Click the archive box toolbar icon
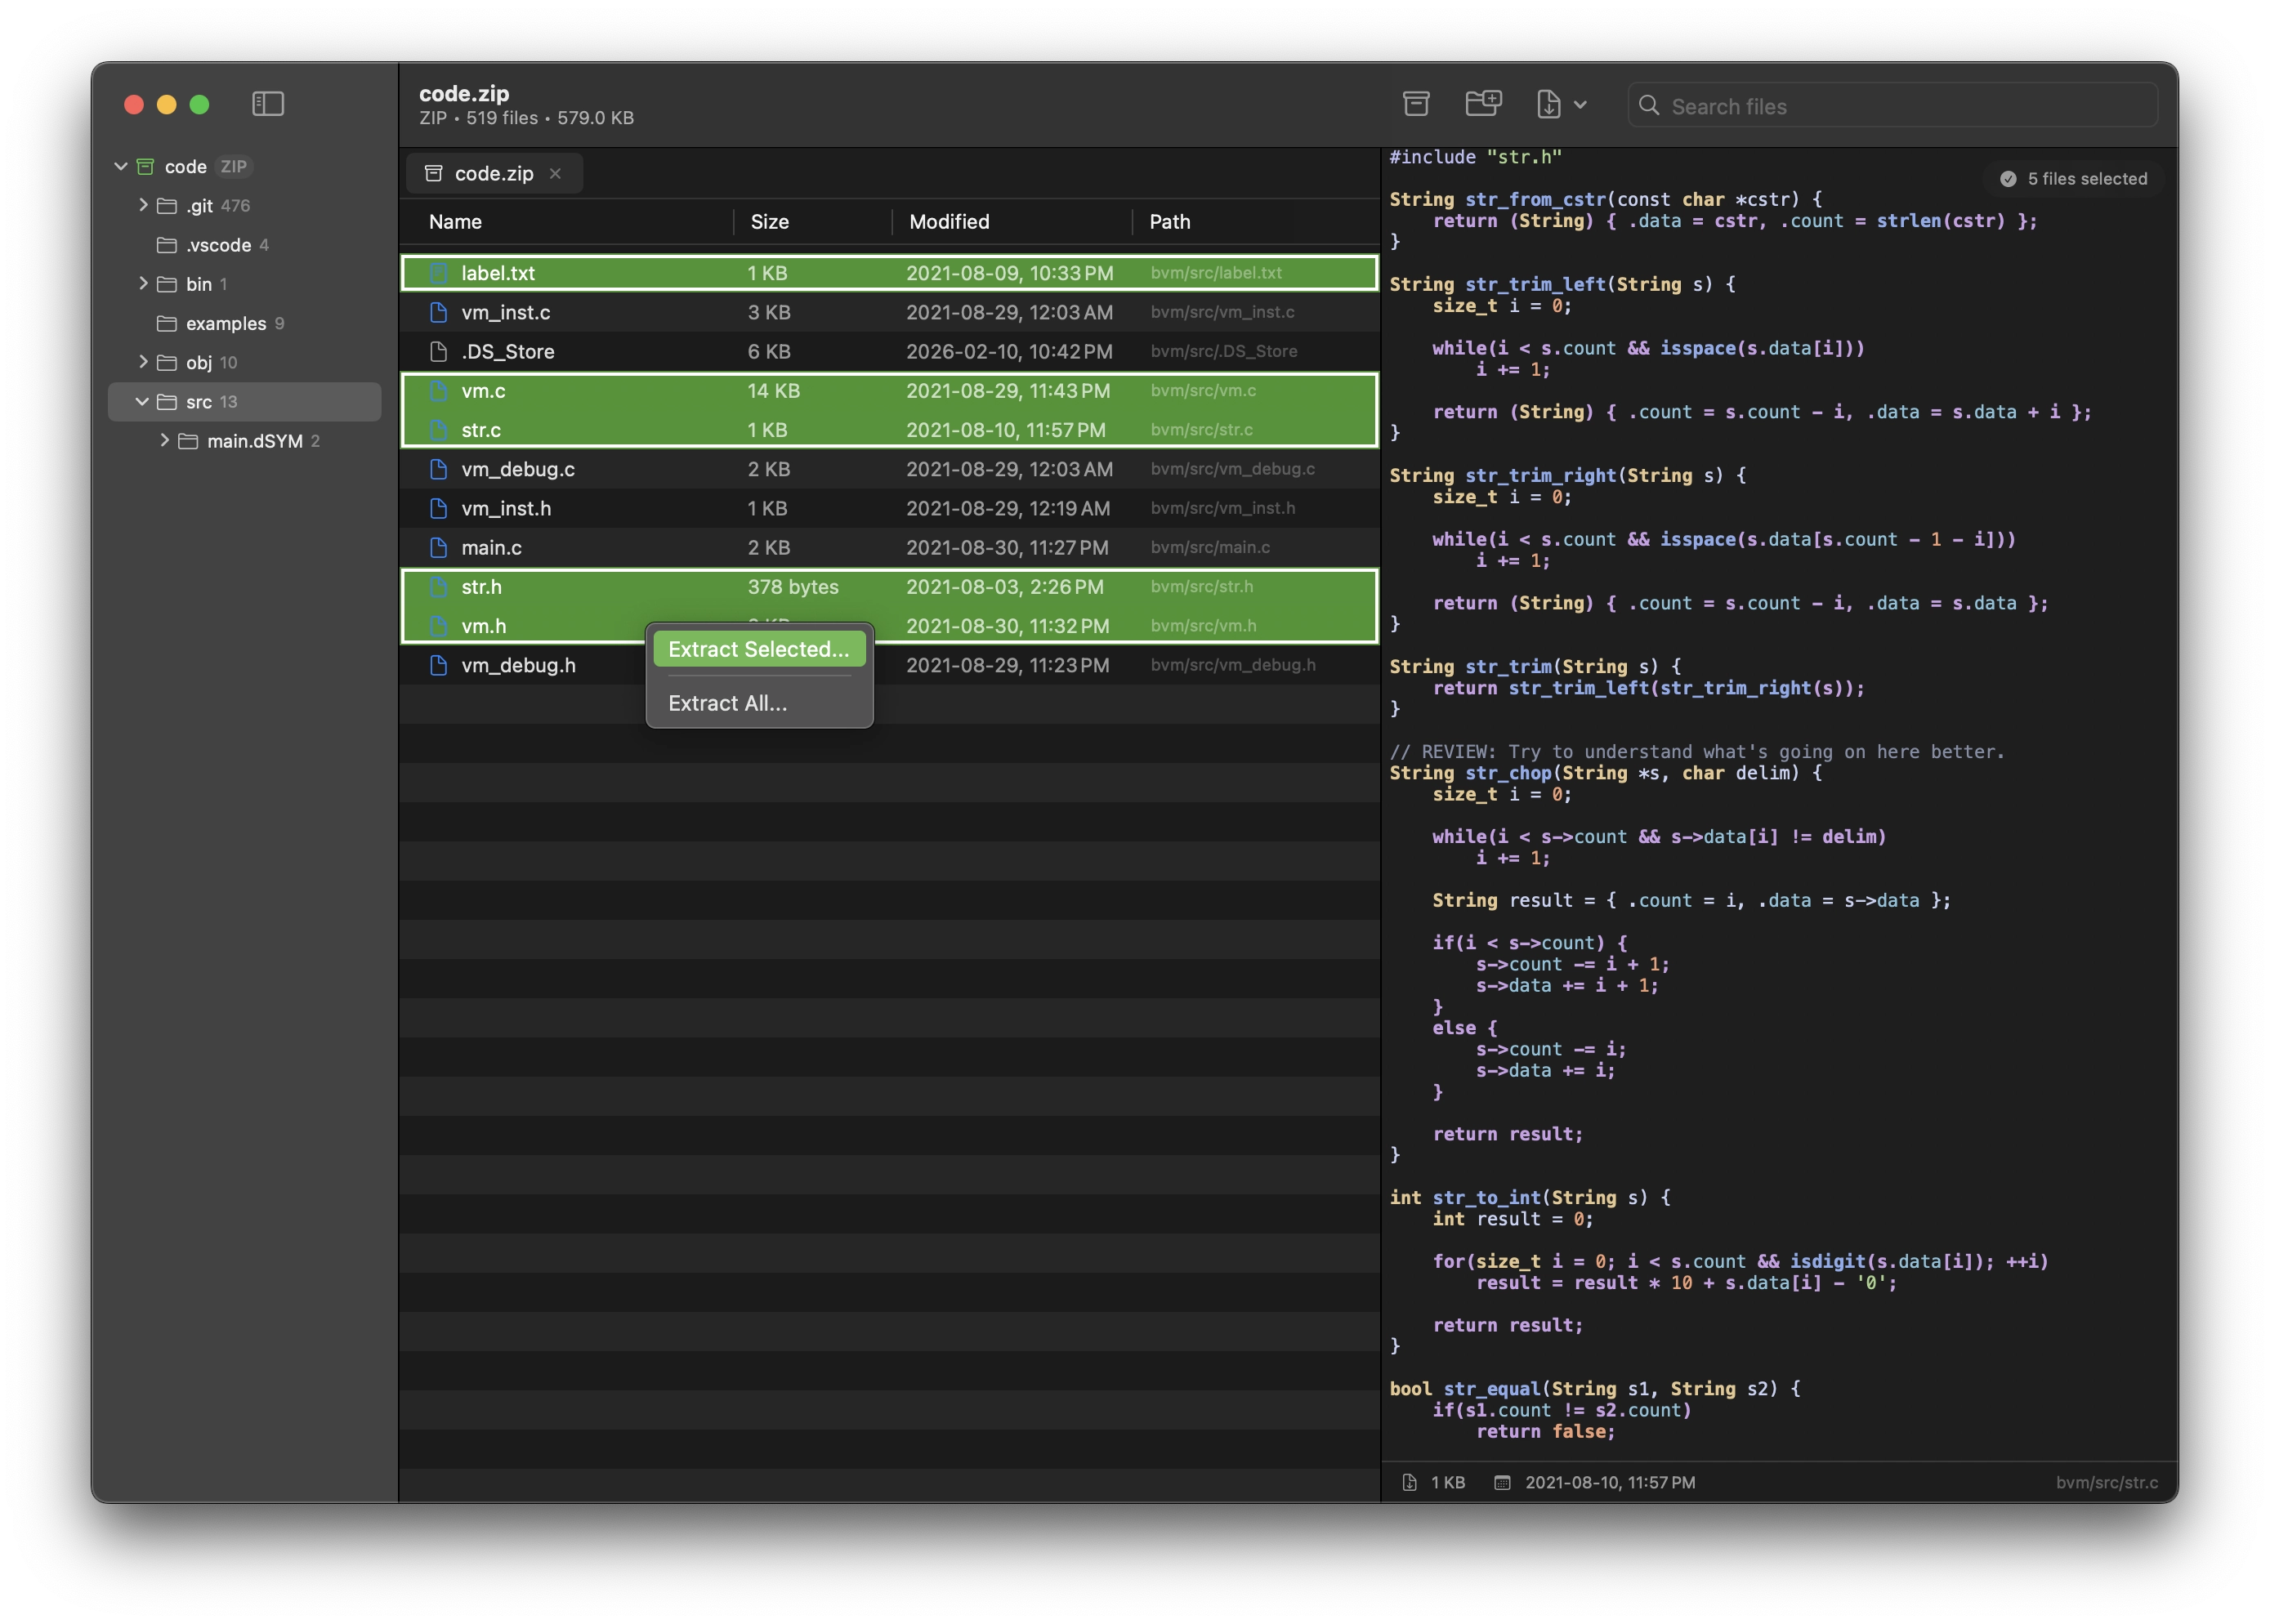This screenshot has width=2270, height=1624. tap(1416, 104)
